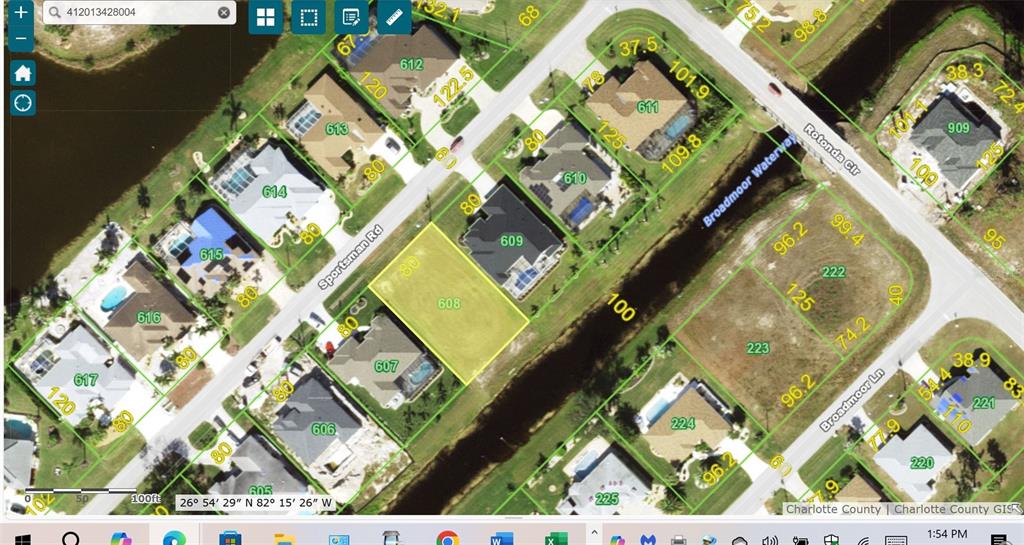
Task: Select the ruler measurement tool
Action: coord(393,18)
